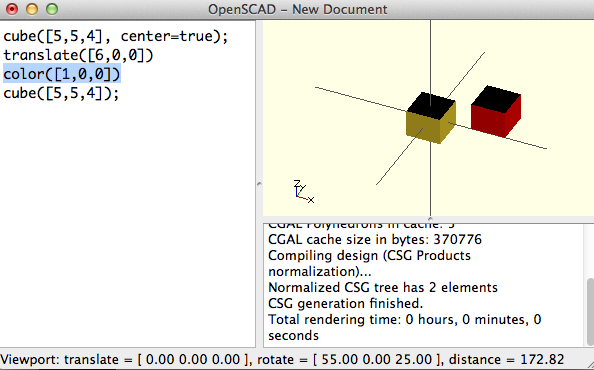594x370 pixels.
Task: Click the console pane scrollbar thumb
Action: pos(590,311)
